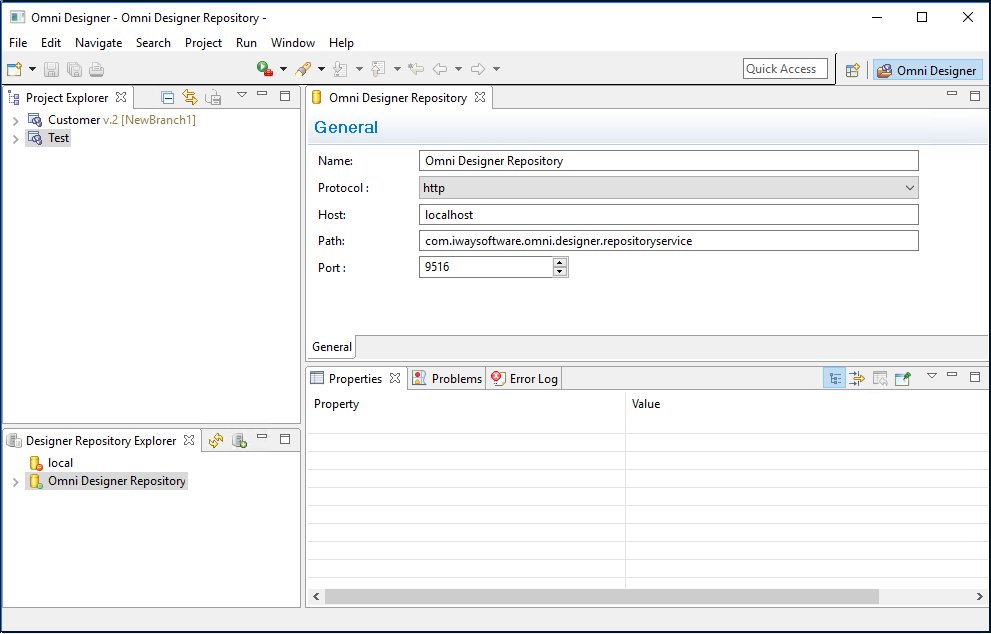Select the Test project in Project Explorer
Viewport: 991px width, 634px height.
(x=48, y=138)
